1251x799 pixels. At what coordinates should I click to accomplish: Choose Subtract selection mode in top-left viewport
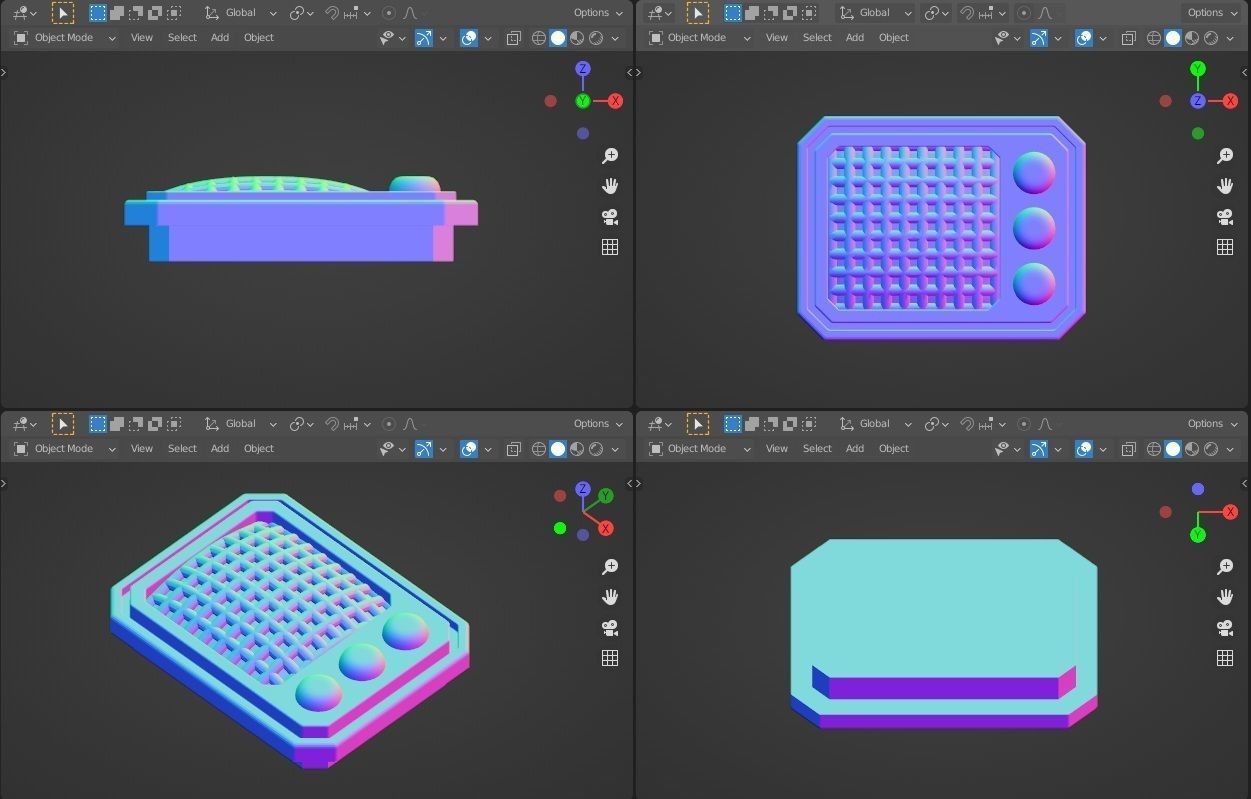[135, 13]
